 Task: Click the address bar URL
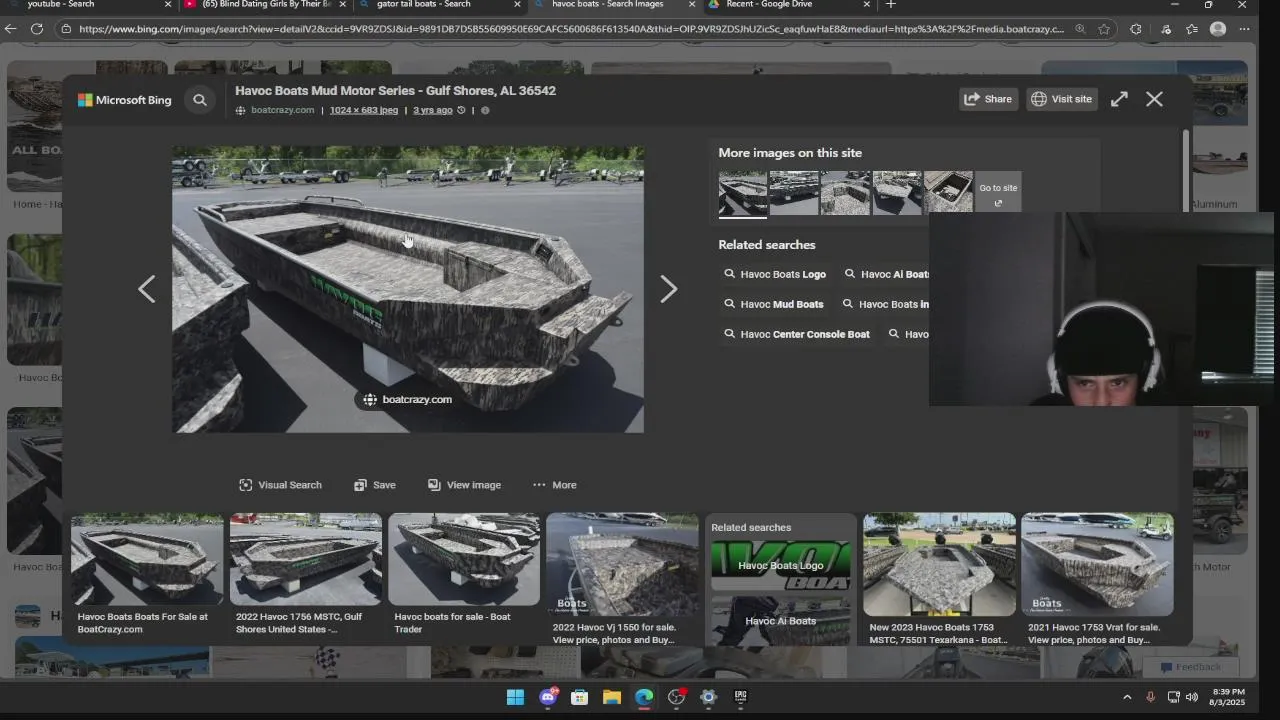point(570,29)
